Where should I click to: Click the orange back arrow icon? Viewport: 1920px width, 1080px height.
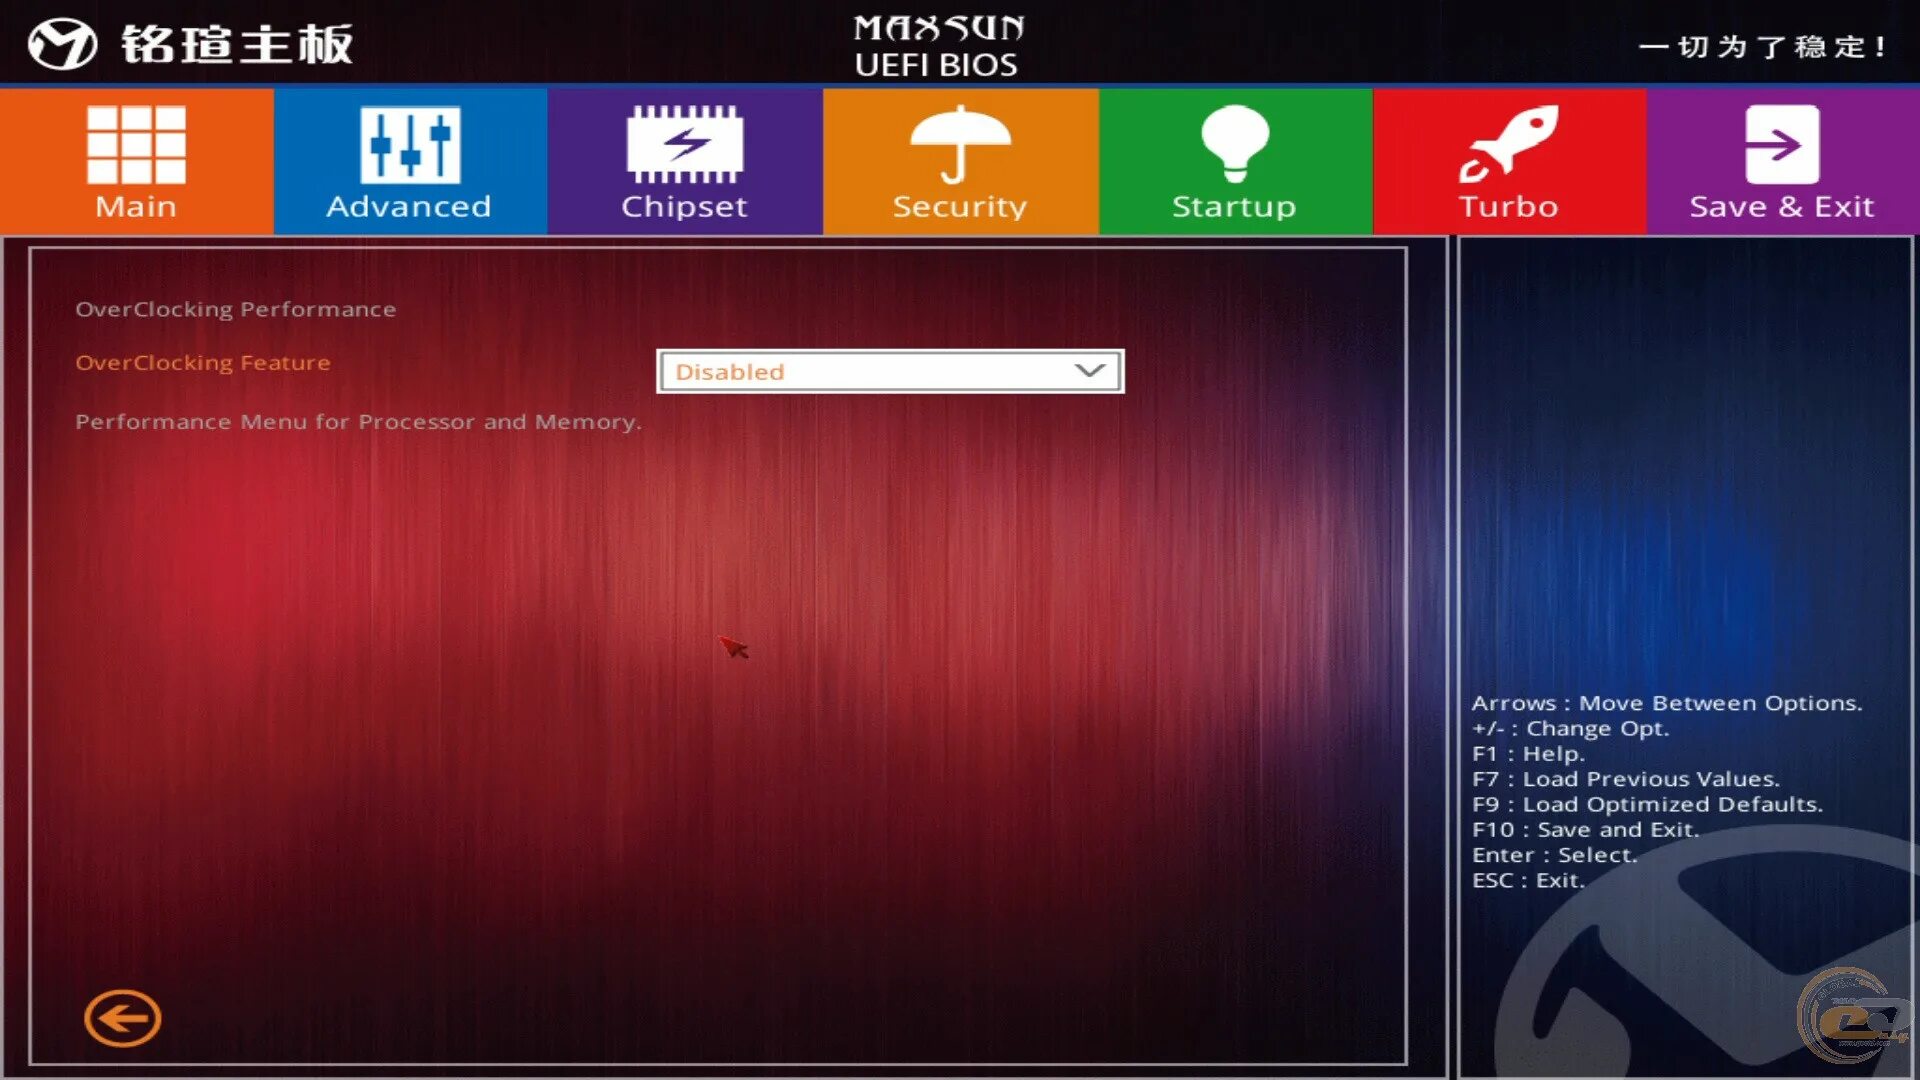point(122,1018)
